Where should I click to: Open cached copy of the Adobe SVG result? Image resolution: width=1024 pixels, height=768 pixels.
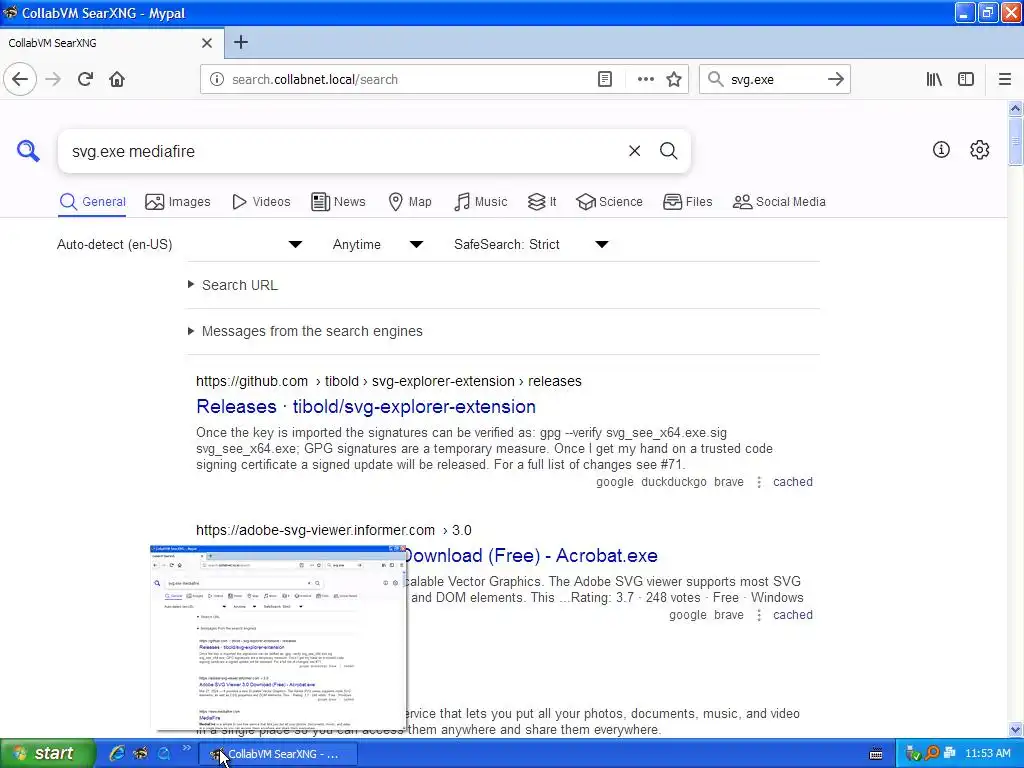[793, 615]
